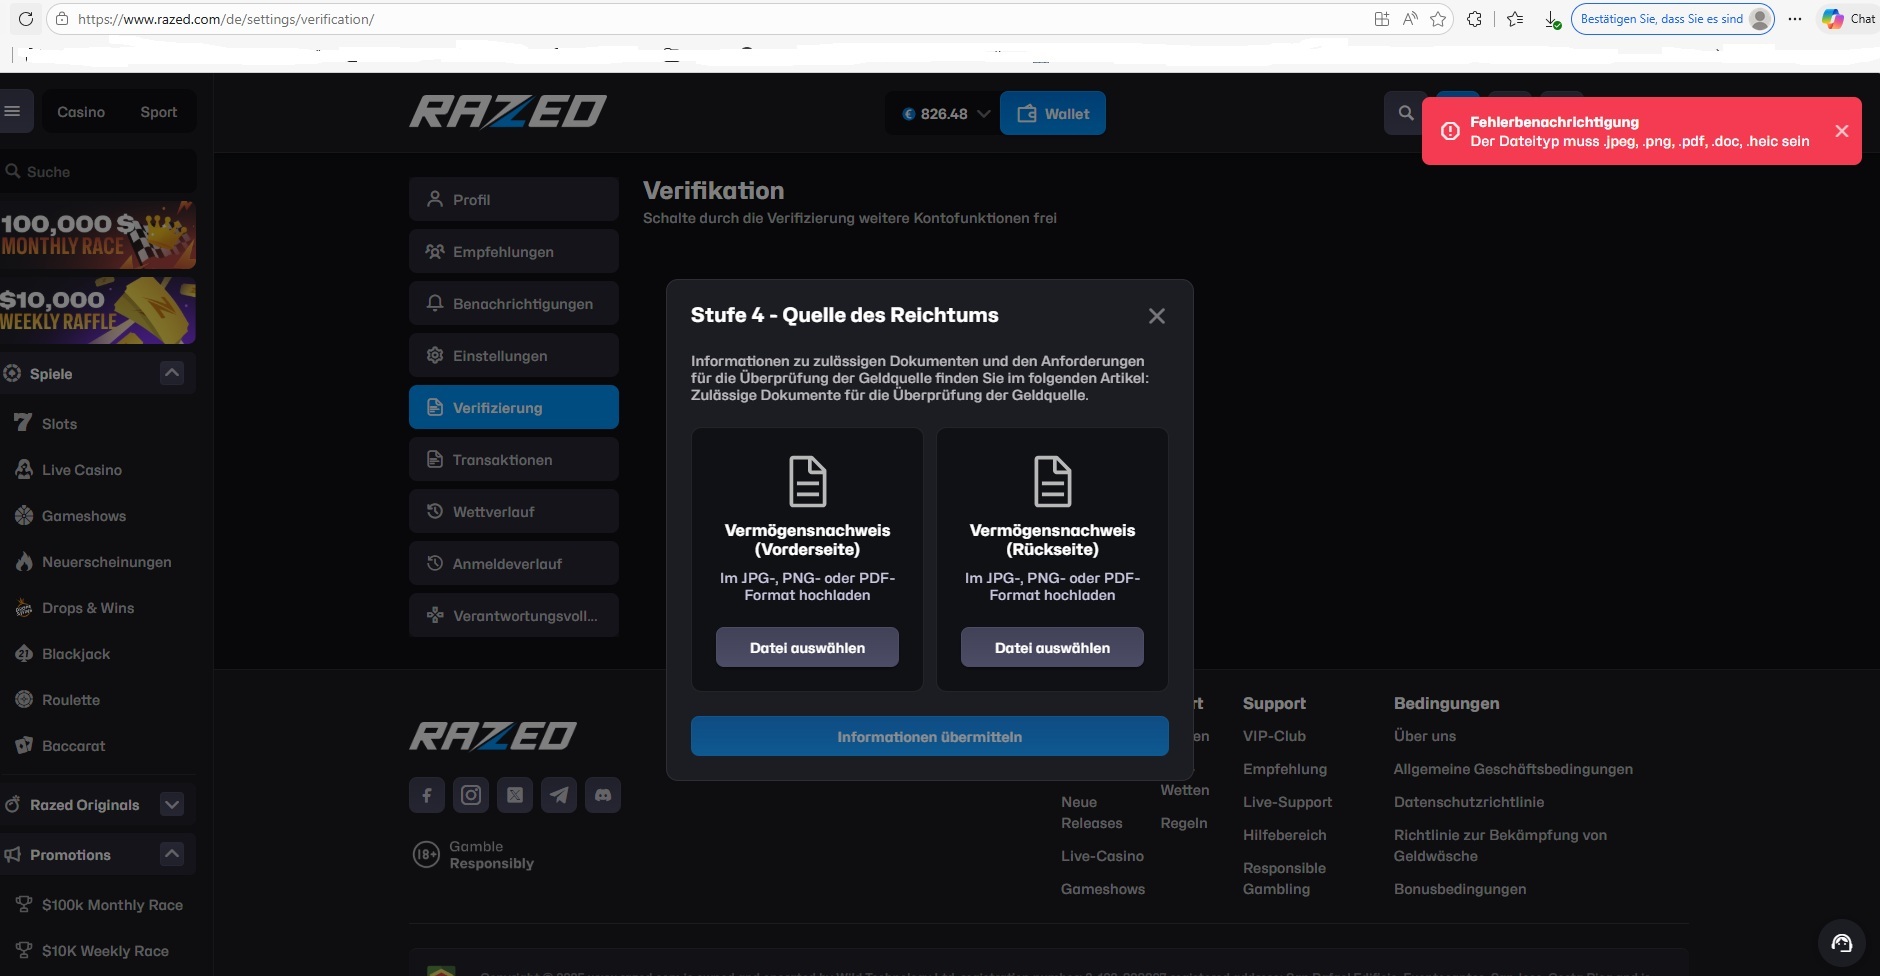The height and width of the screenshot is (976, 1880).
Task: Collapse the Promotions sidebar section
Action: (172, 854)
